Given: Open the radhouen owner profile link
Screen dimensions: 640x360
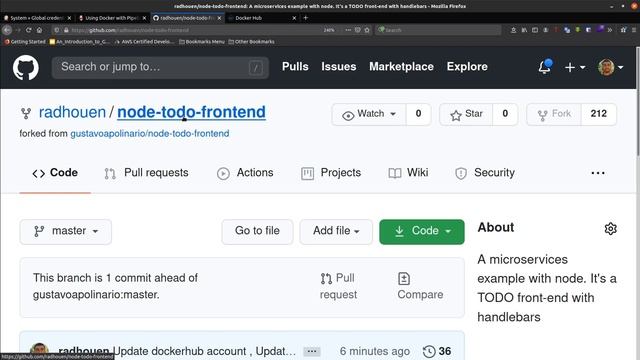Looking at the screenshot, I should pyautogui.click(x=72, y=112).
